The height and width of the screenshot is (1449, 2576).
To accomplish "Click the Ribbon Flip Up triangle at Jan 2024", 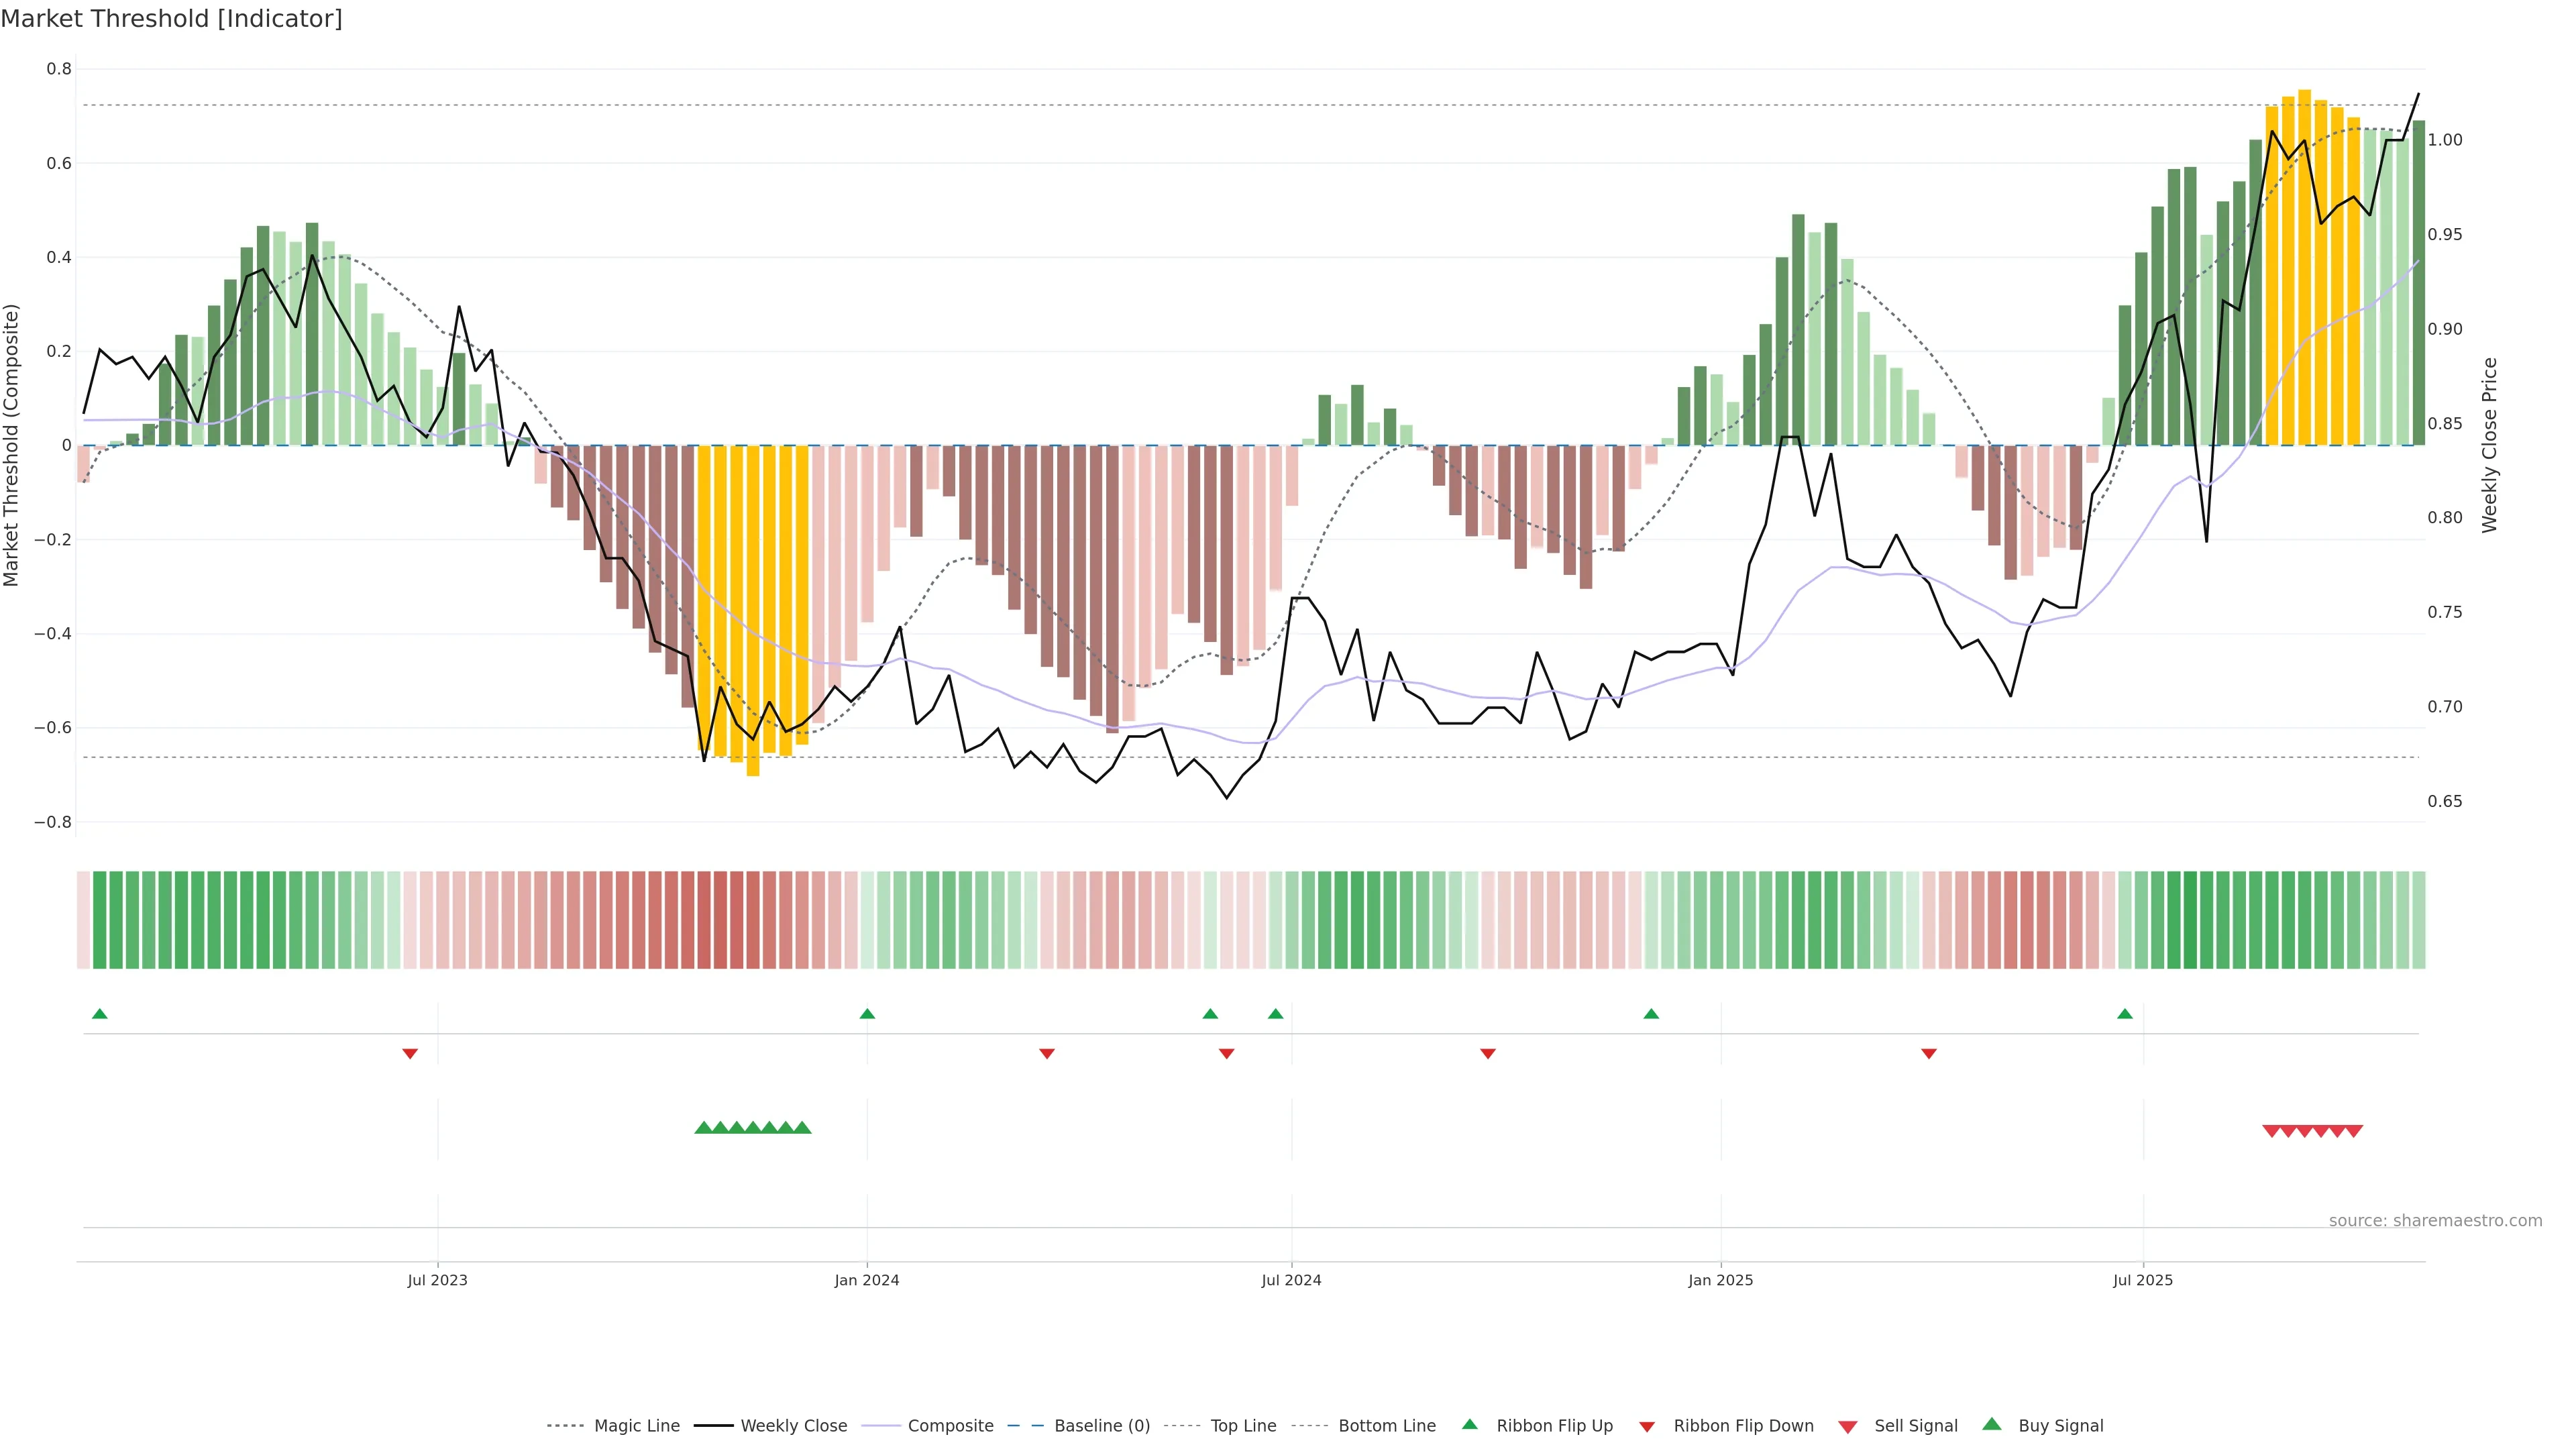I will click(x=867, y=1014).
